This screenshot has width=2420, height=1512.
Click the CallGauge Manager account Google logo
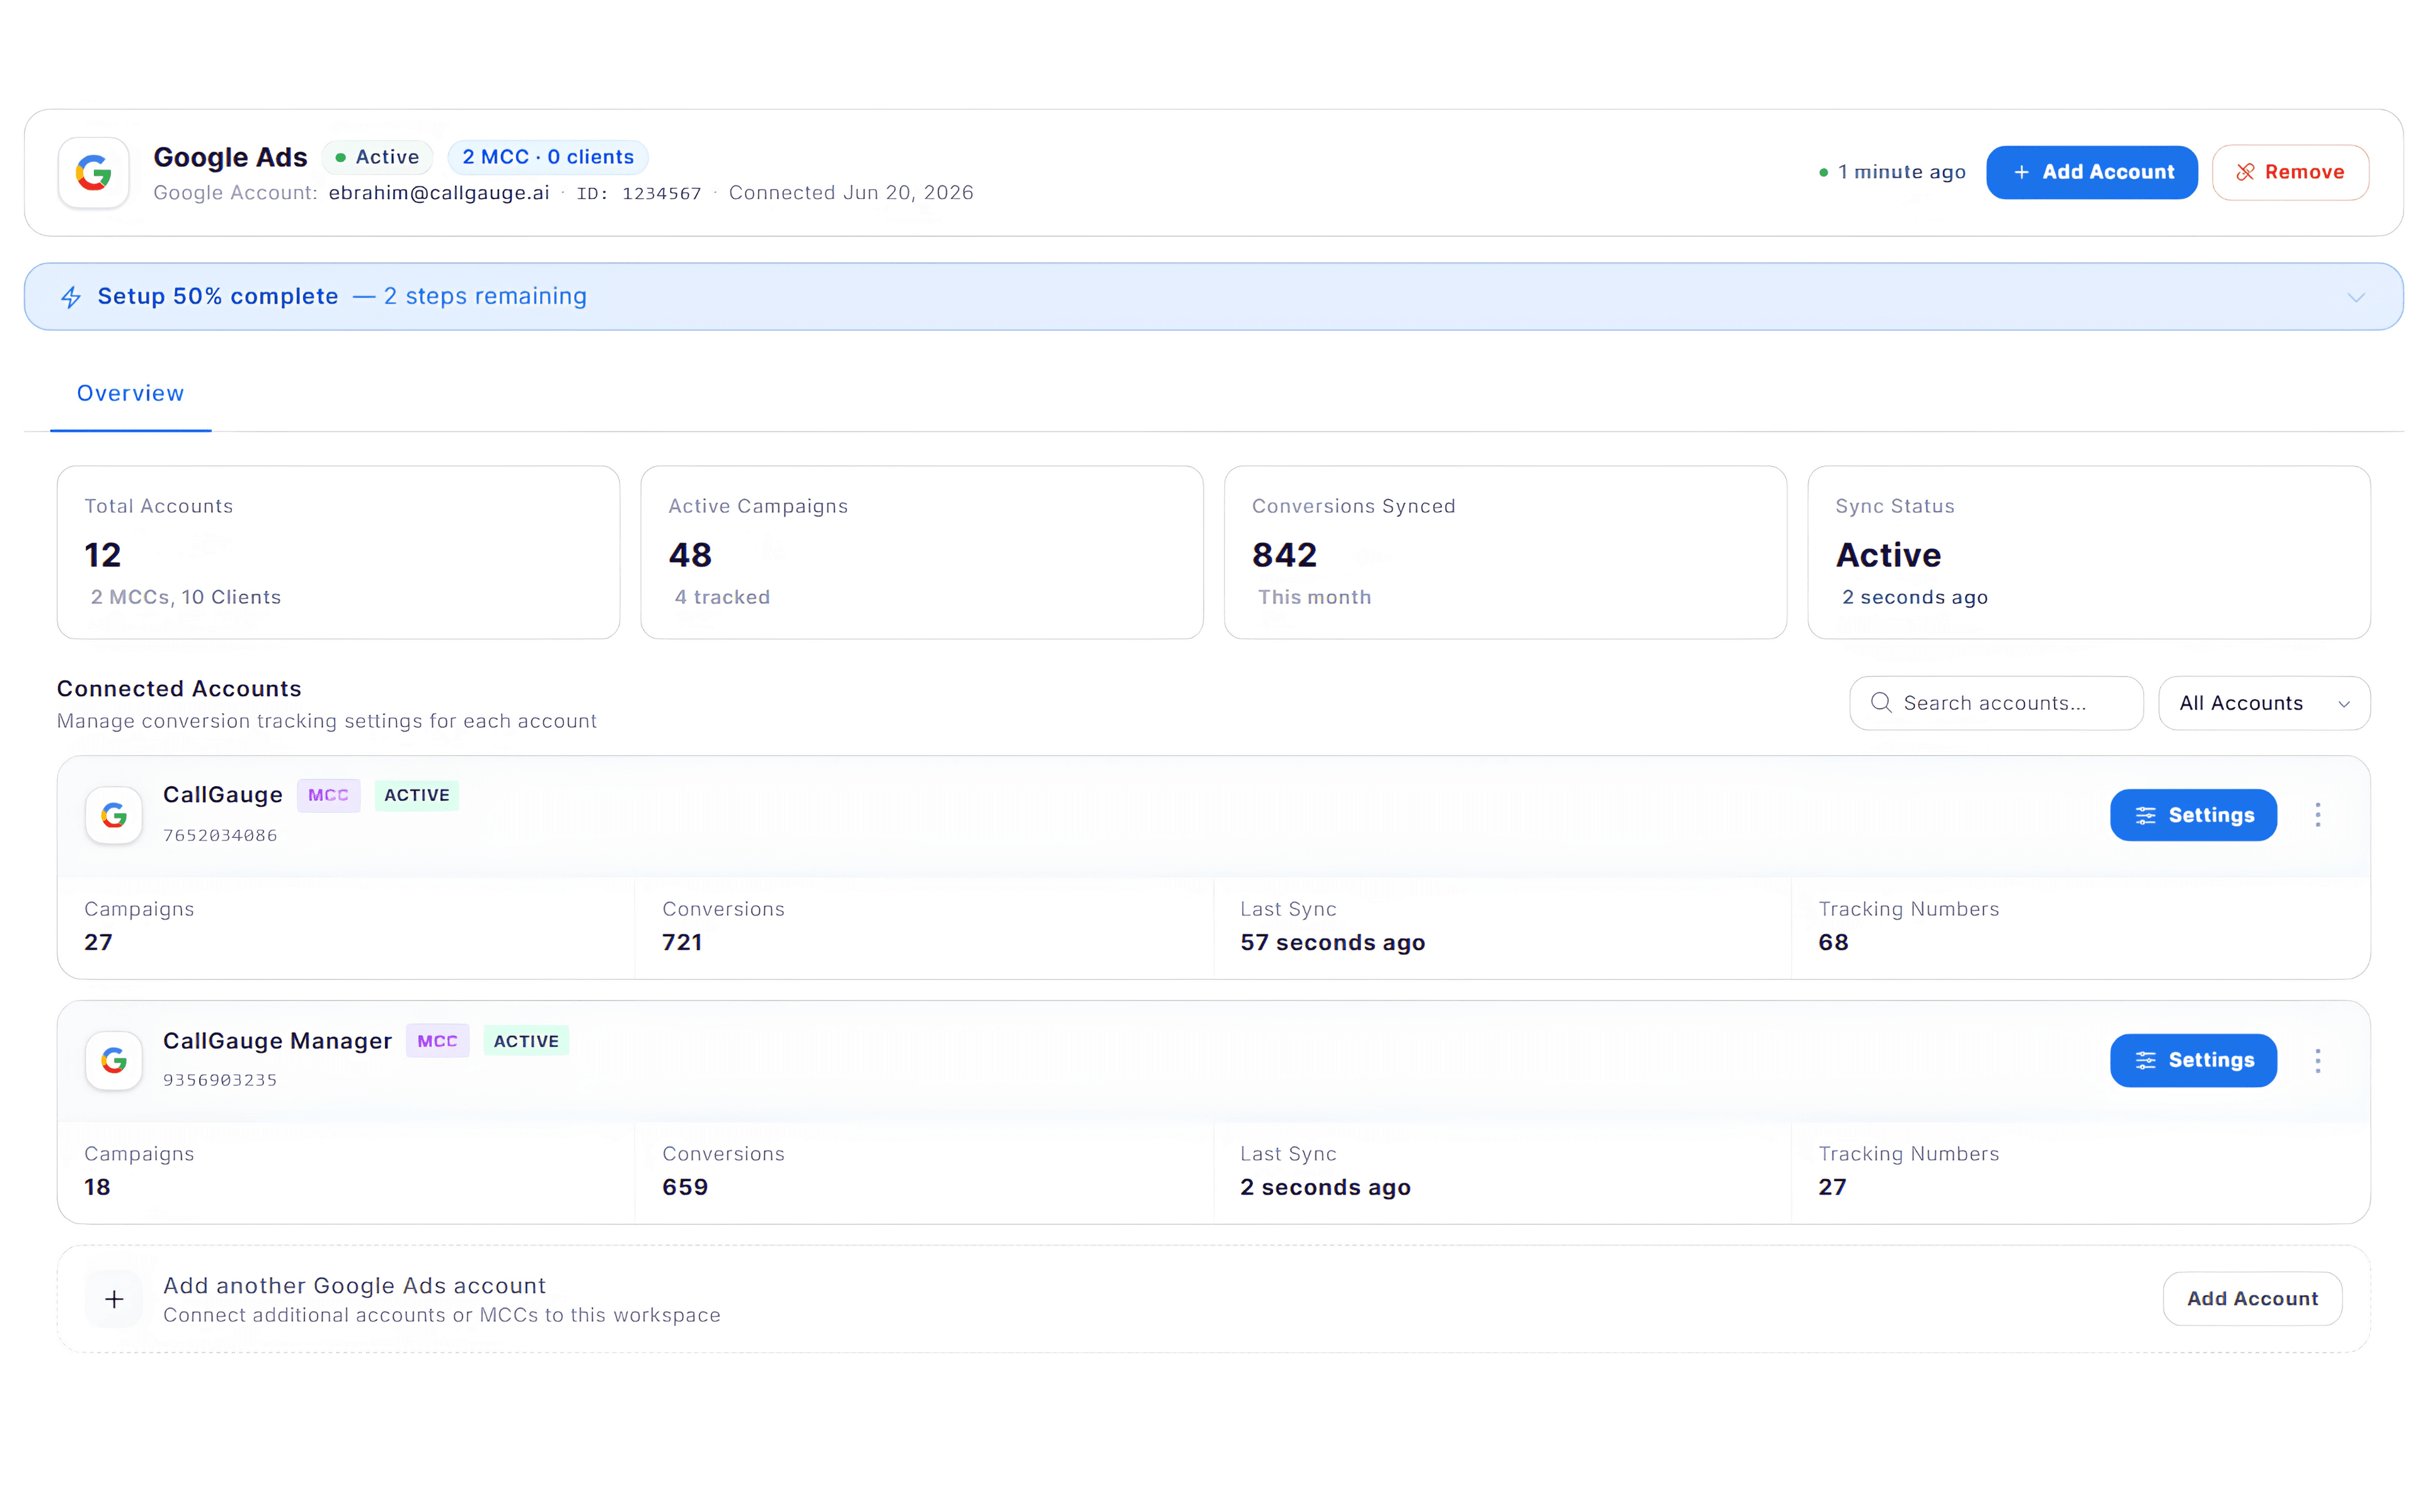(114, 1060)
